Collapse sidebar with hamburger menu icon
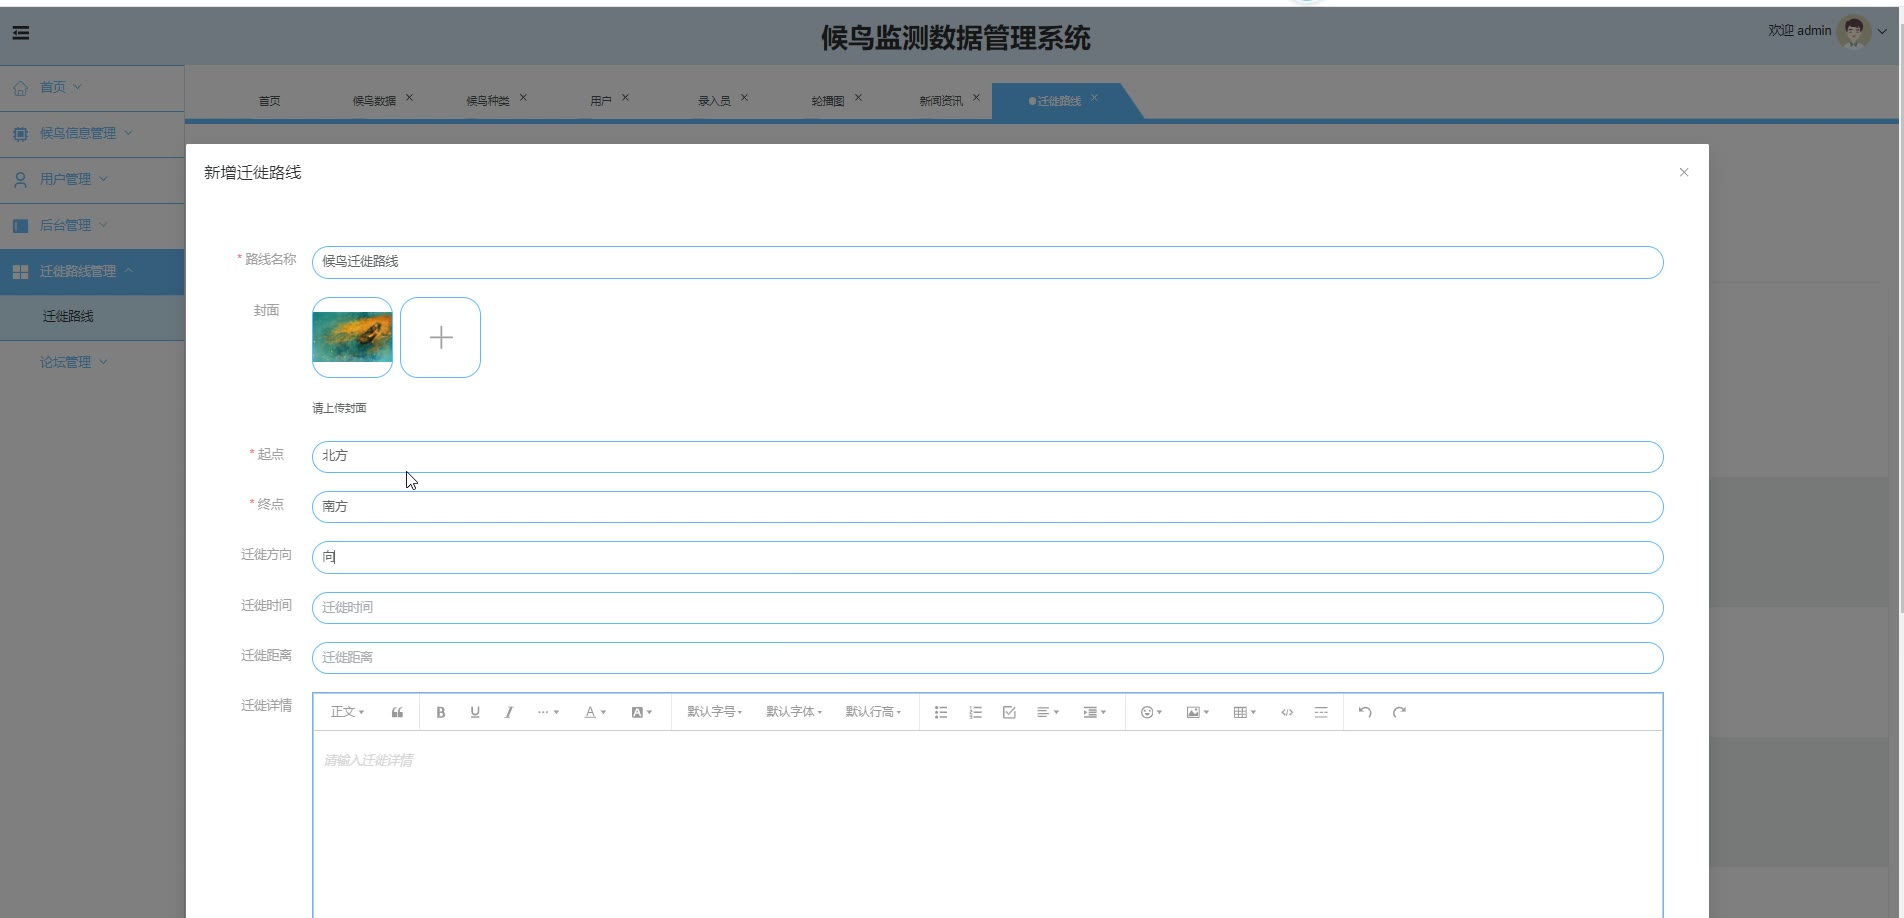 (x=21, y=33)
